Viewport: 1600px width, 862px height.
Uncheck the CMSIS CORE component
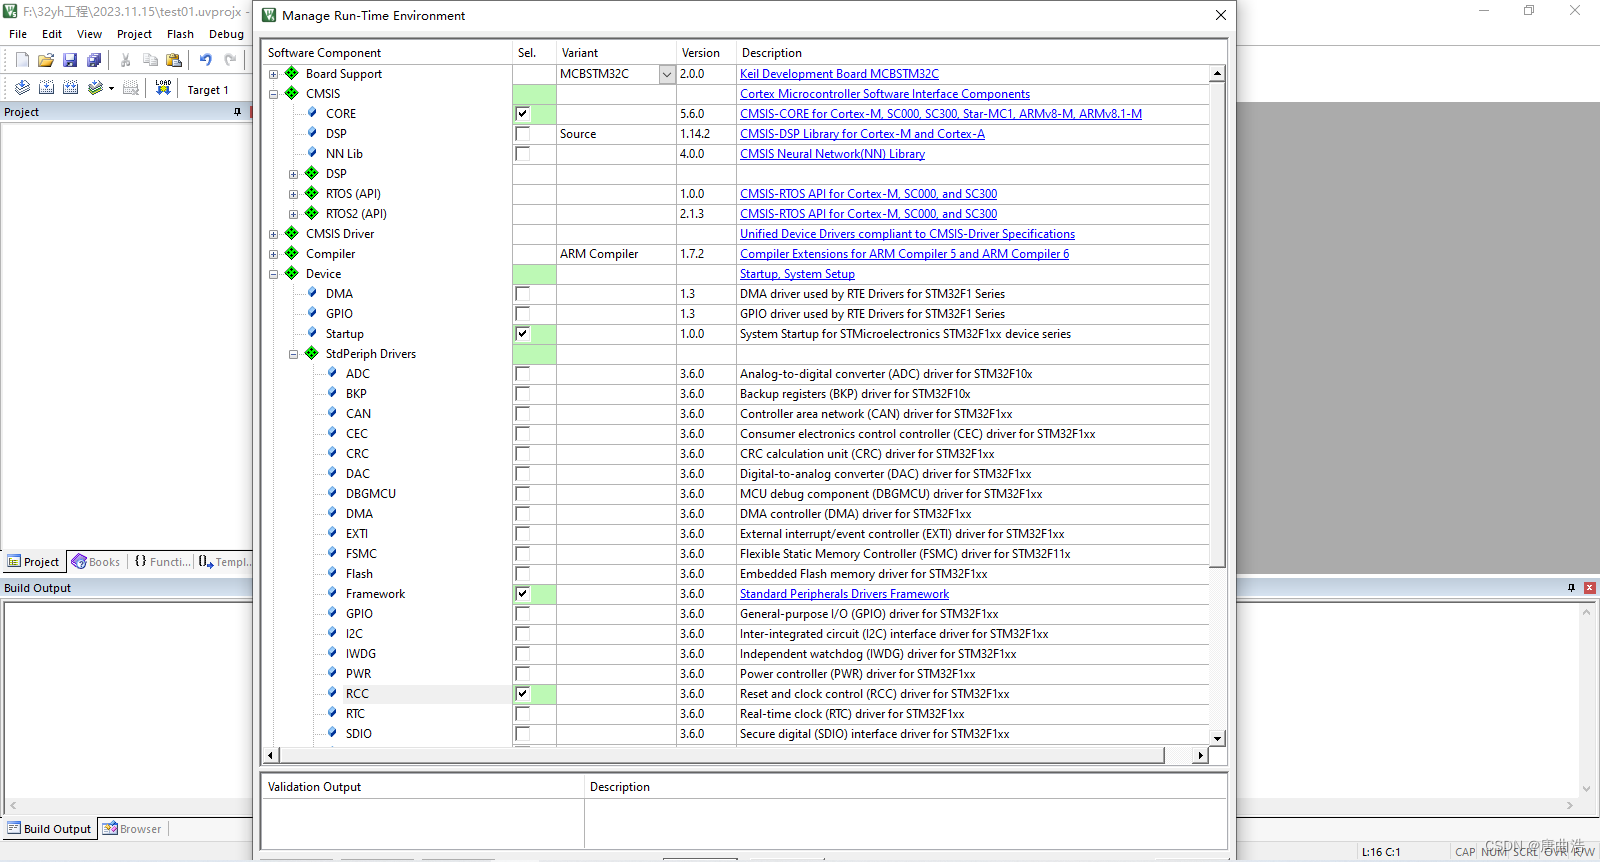point(523,114)
